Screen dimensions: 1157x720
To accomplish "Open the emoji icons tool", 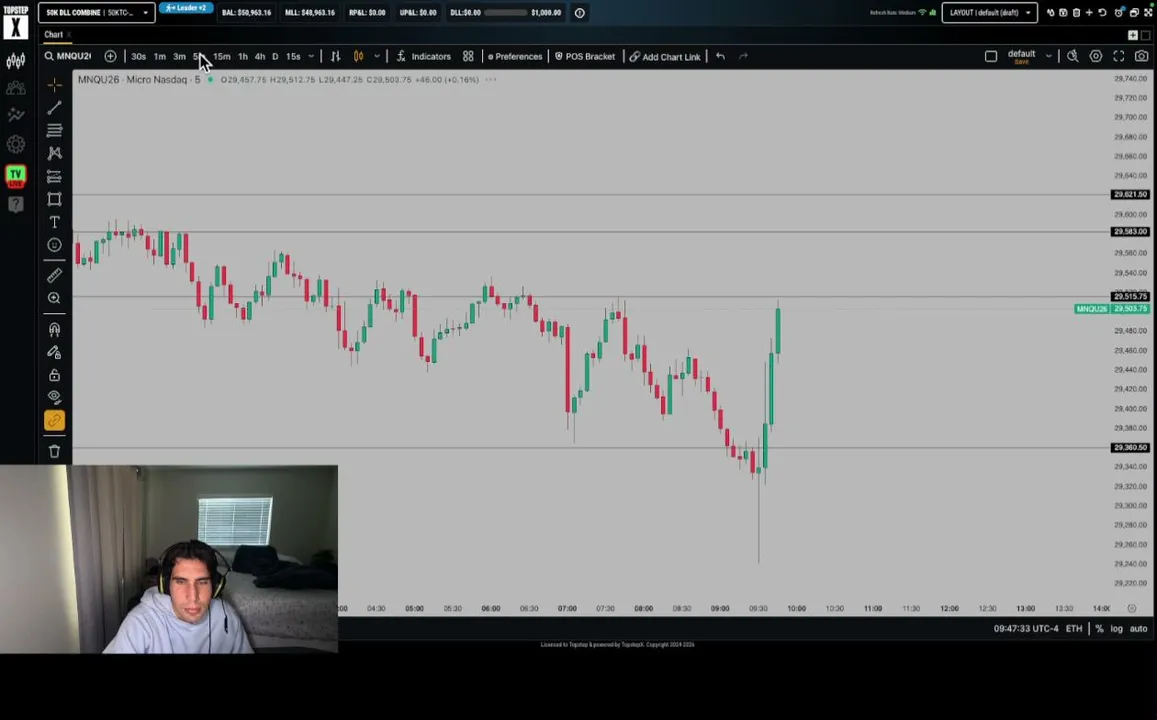I will click(55, 245).
